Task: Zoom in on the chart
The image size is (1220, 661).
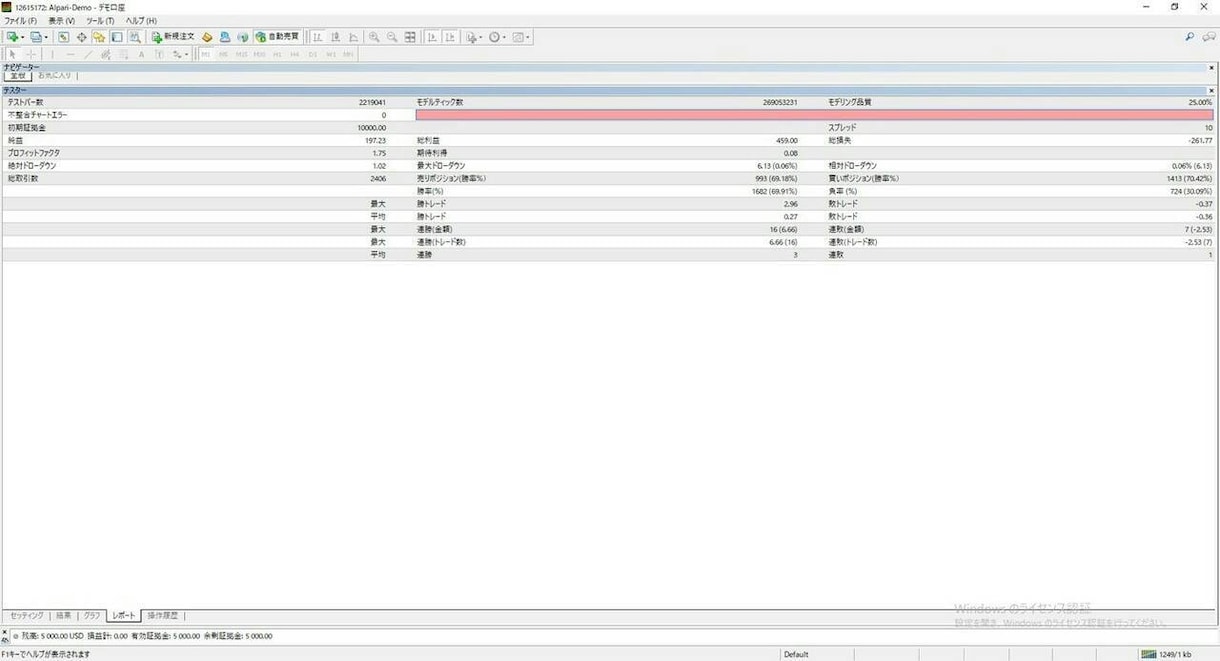Action: click(x=374, y=37)
